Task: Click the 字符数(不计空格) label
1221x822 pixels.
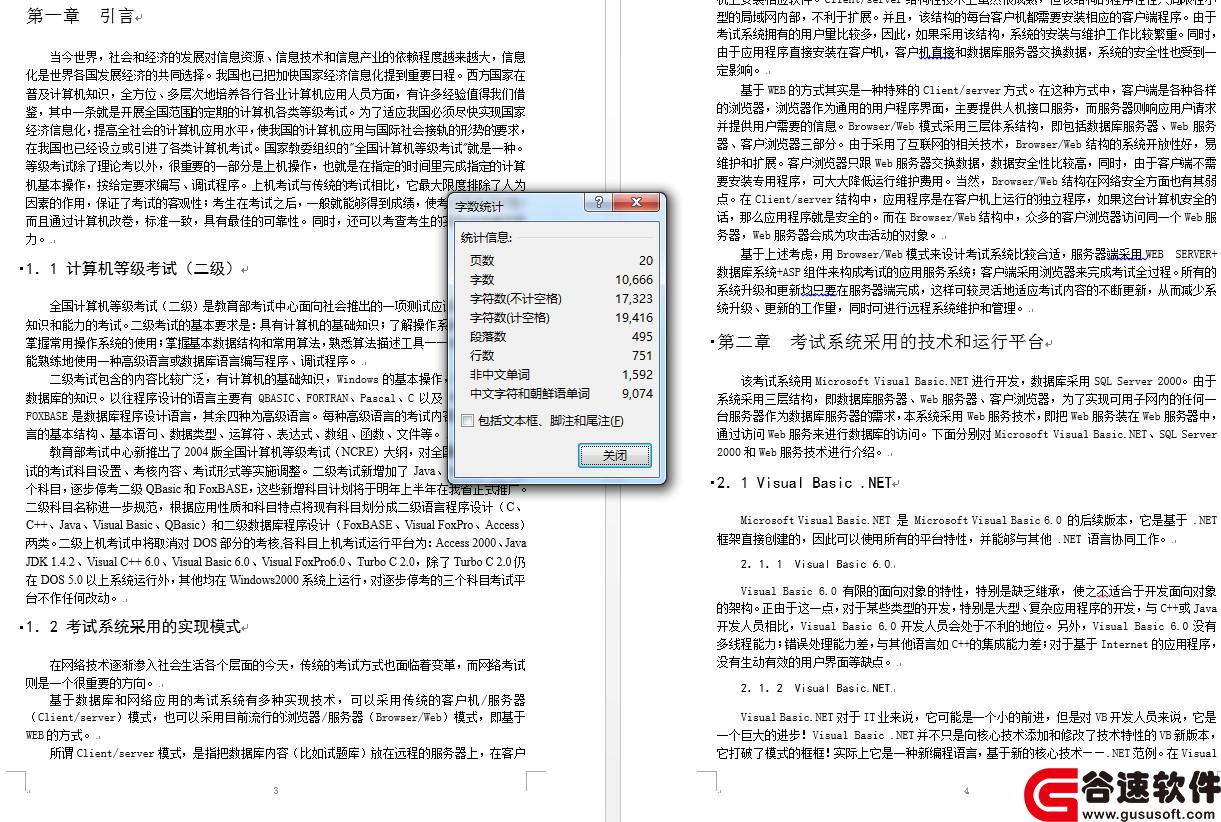Action: coord(516,298)
